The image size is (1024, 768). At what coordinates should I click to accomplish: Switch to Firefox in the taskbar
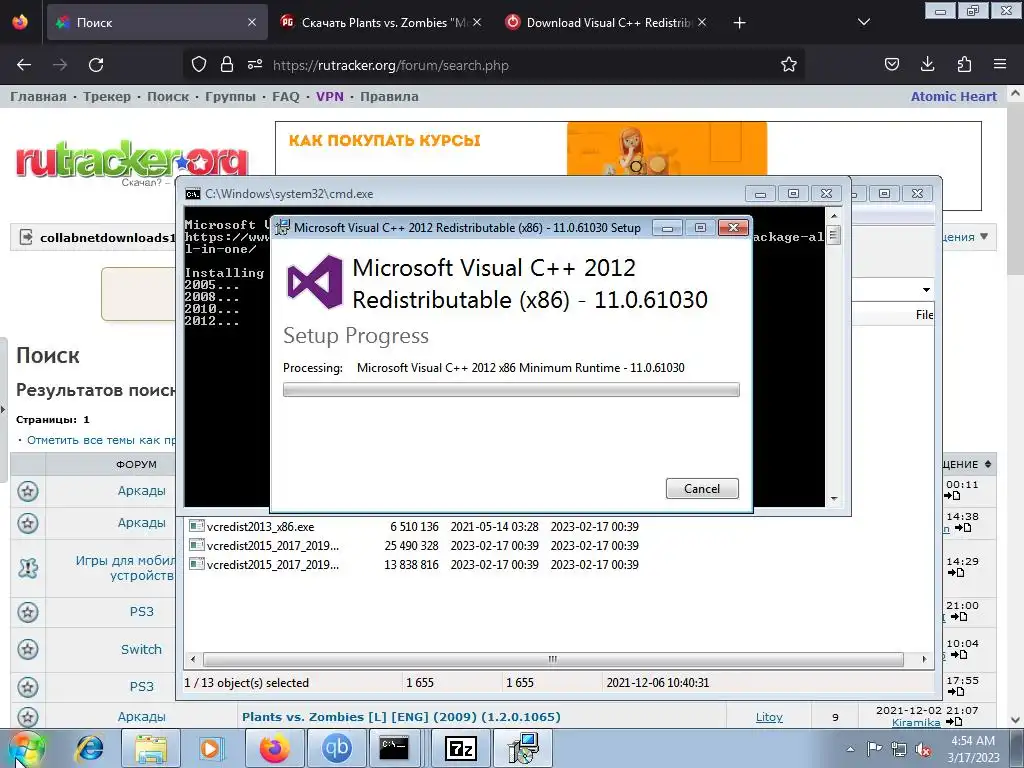274,748
